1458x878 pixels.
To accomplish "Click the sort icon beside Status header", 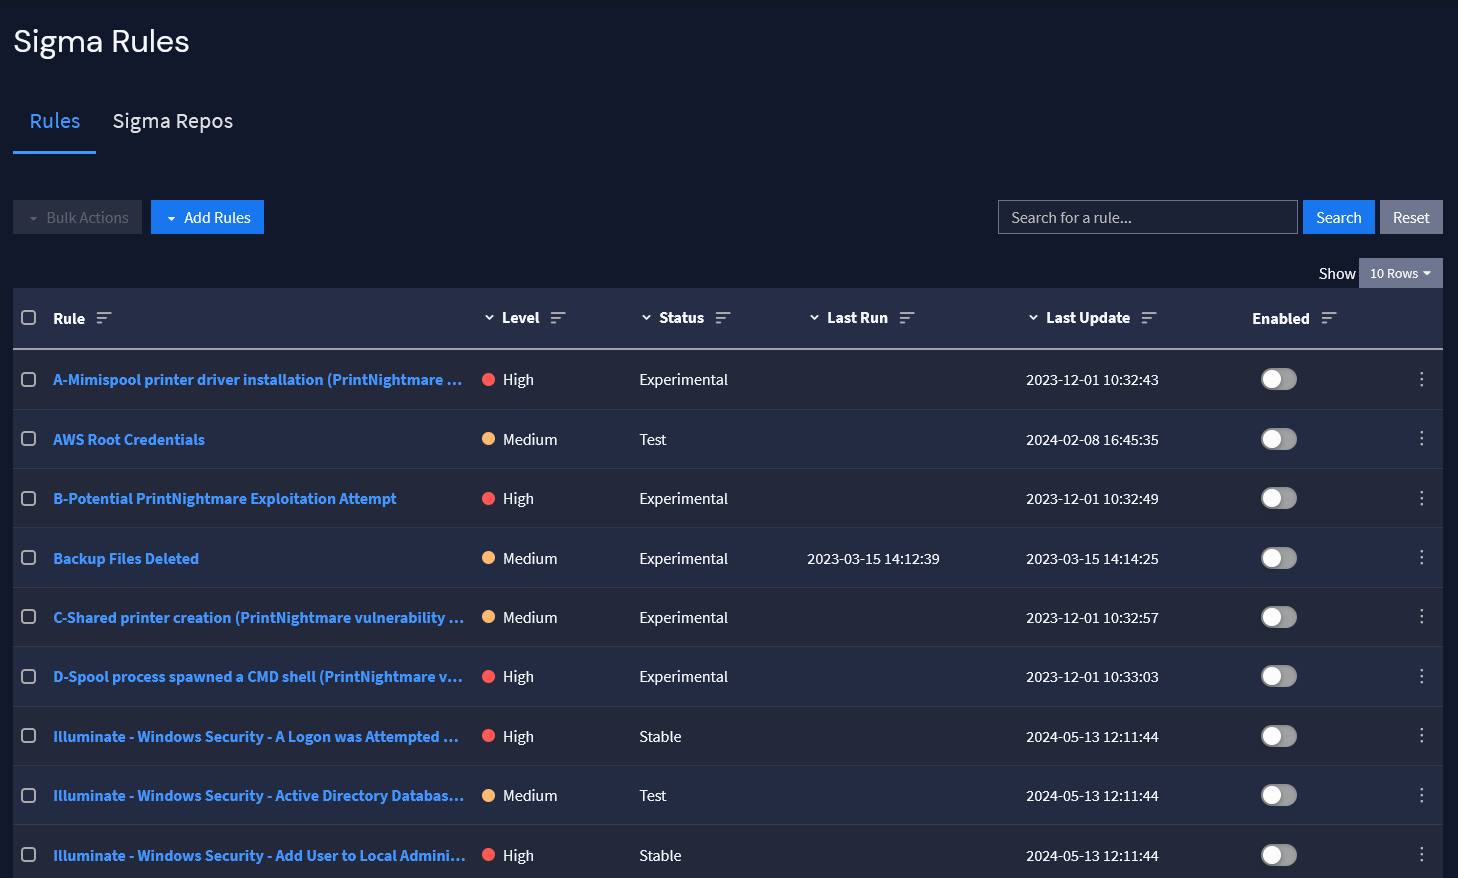I will [723, 318].
